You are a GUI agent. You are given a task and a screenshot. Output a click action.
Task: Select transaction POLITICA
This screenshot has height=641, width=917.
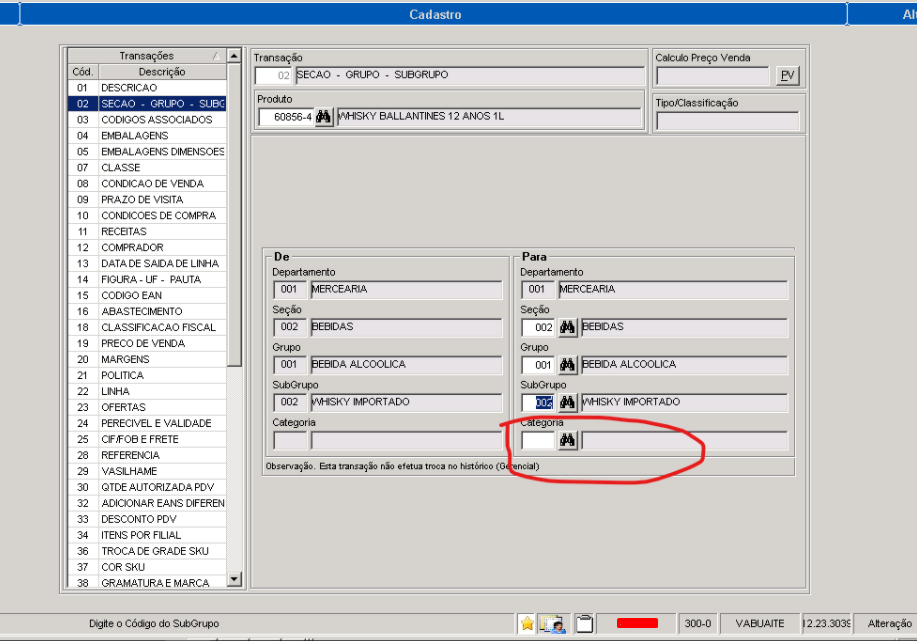pyautogui.click(x=147, y=375)
